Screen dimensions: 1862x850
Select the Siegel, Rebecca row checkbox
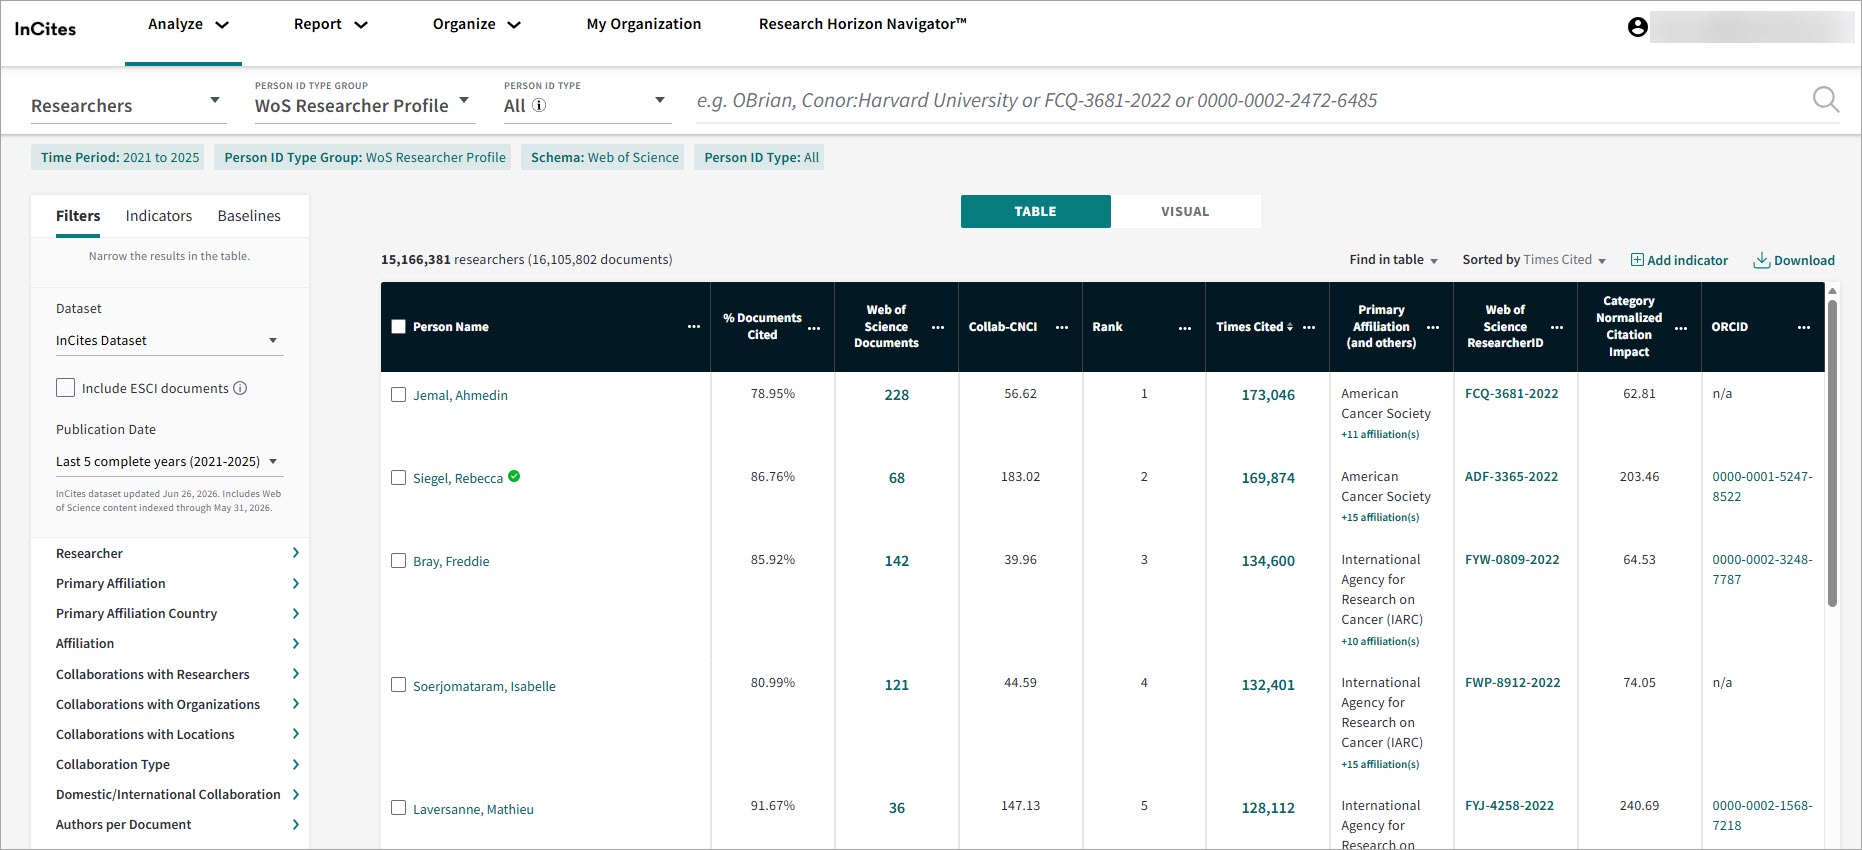point(398,478)
